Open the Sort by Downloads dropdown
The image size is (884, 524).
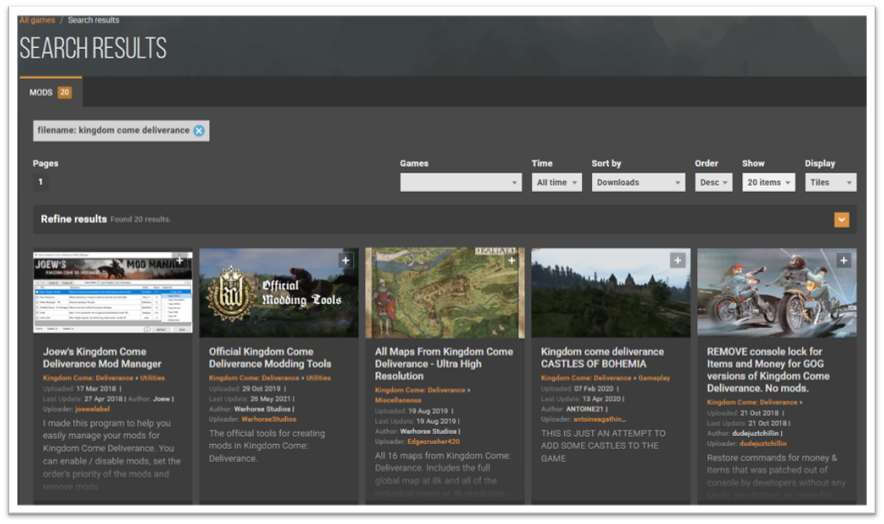point(638,183)
